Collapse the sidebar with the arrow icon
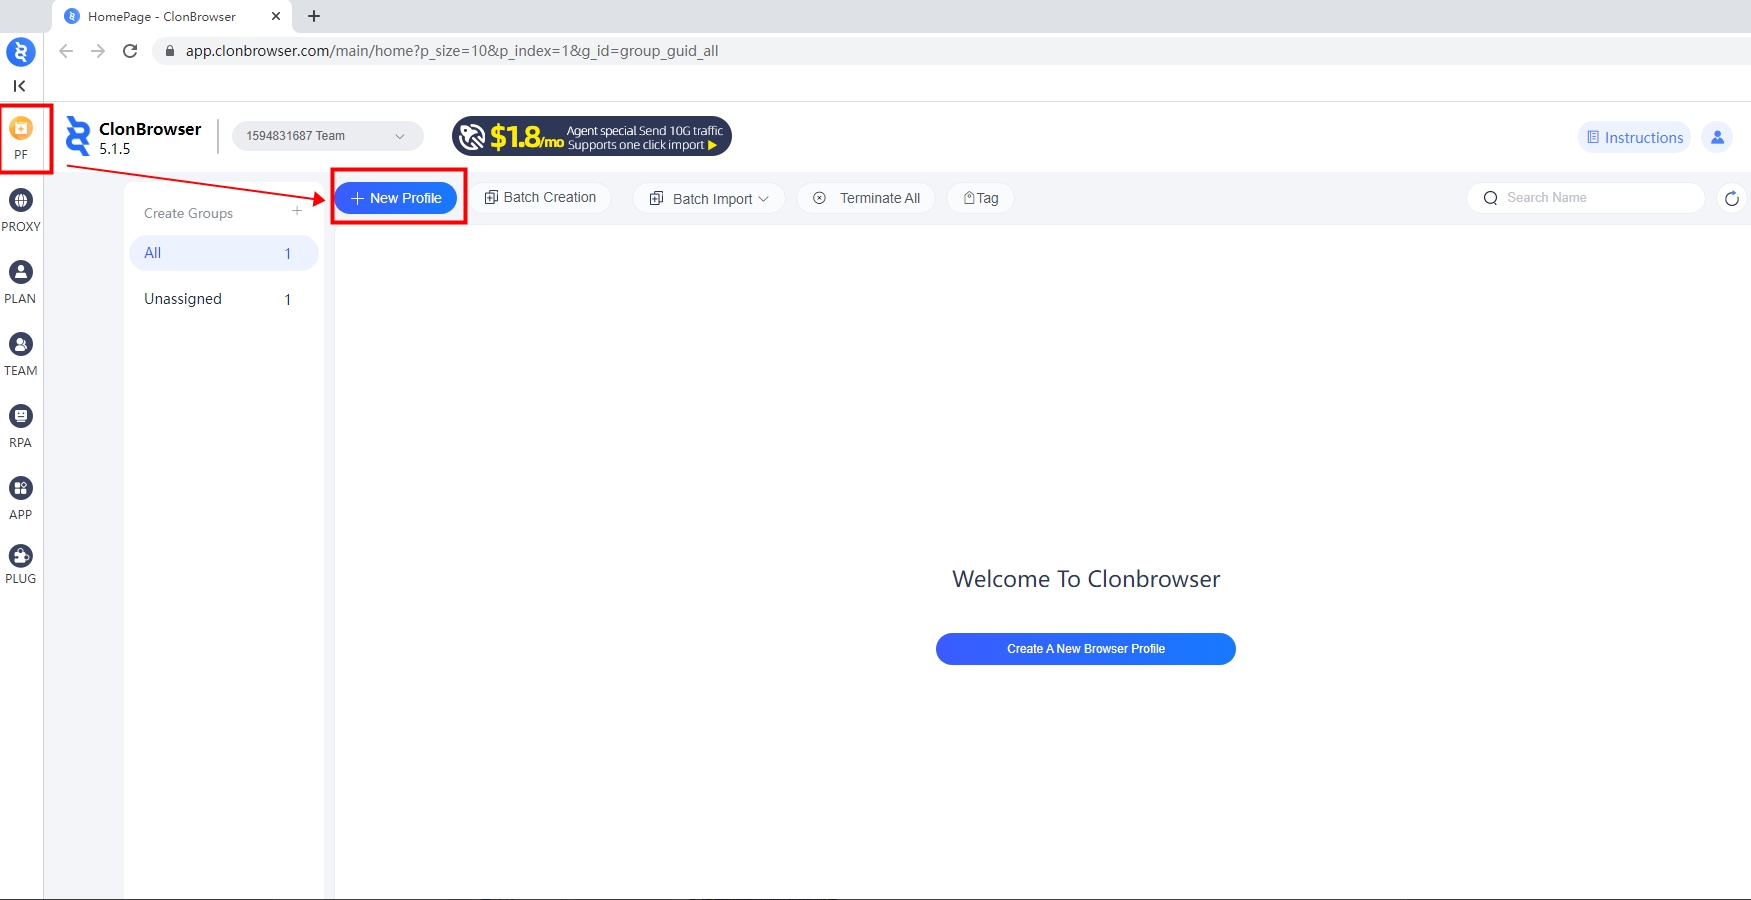The height and width of the screenshot is (900, 1751). click(20, 86)
